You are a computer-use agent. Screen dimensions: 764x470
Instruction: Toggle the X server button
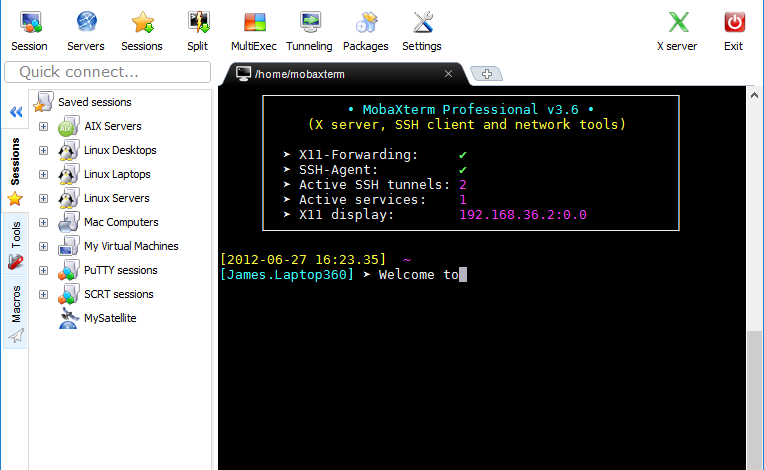pyautogui.click(x=677, y=31)
